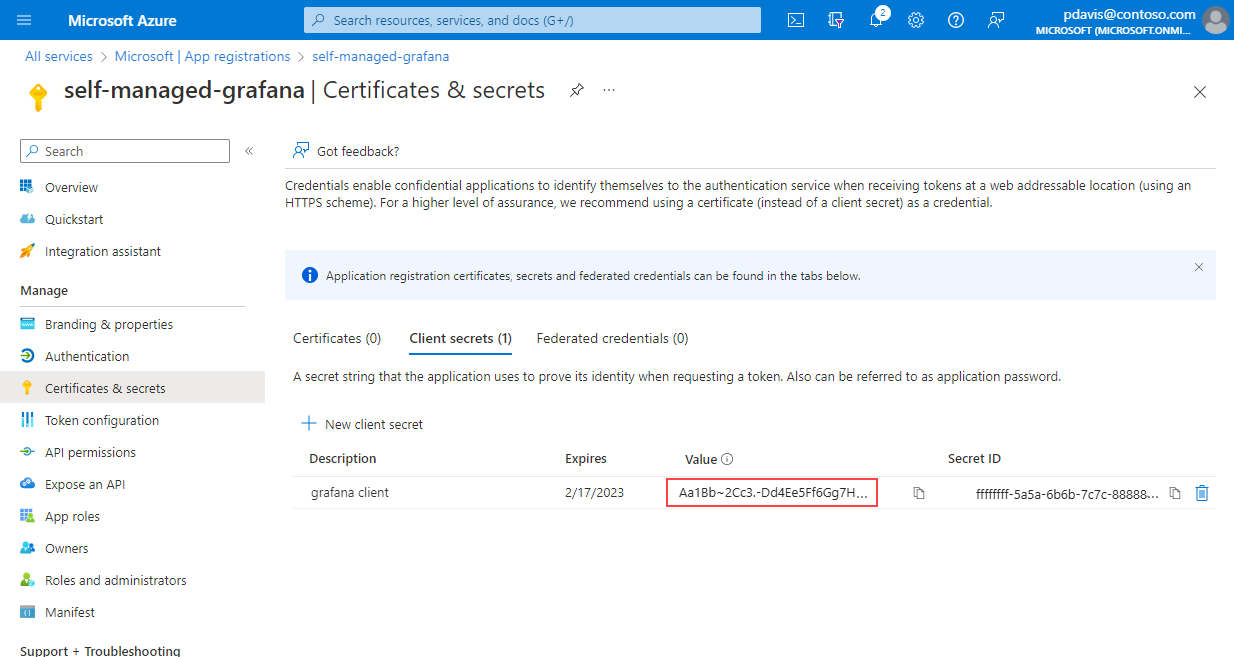Open the Cloud Shell icon in top bar
Image resolution: width=1234 pixels, height=657 pixels.
click(796, 20)
